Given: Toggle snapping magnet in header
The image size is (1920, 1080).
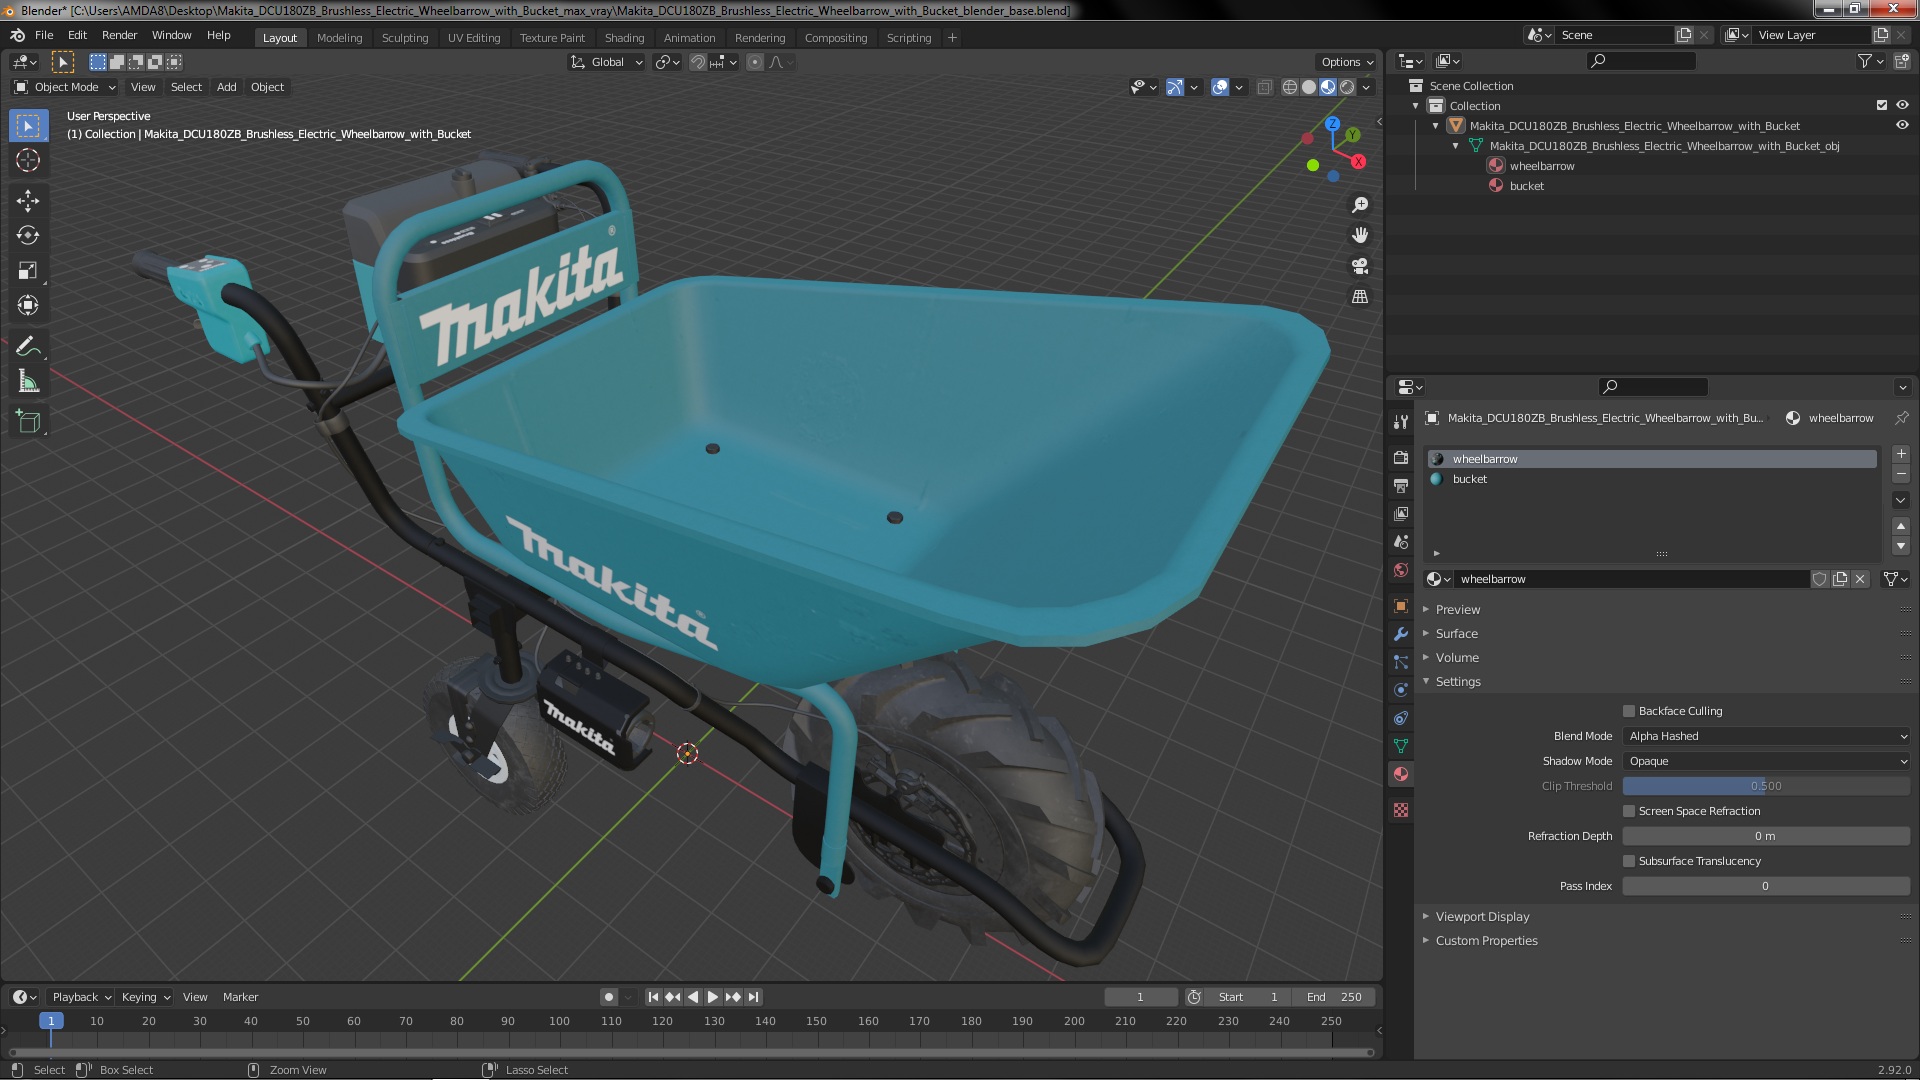Looking at the screenshot, I should [x=698, y=62].
